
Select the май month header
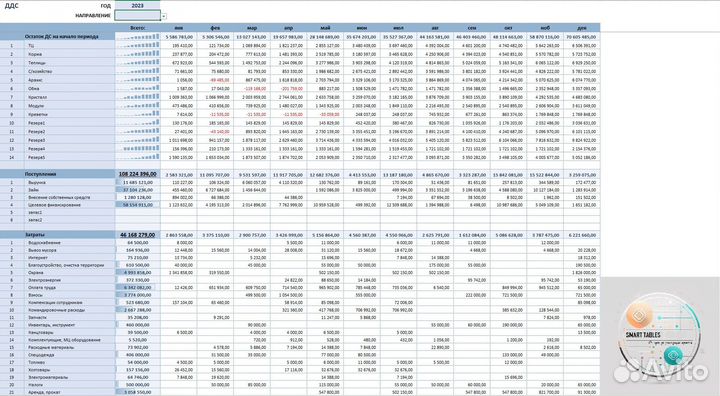pos(325,28)
